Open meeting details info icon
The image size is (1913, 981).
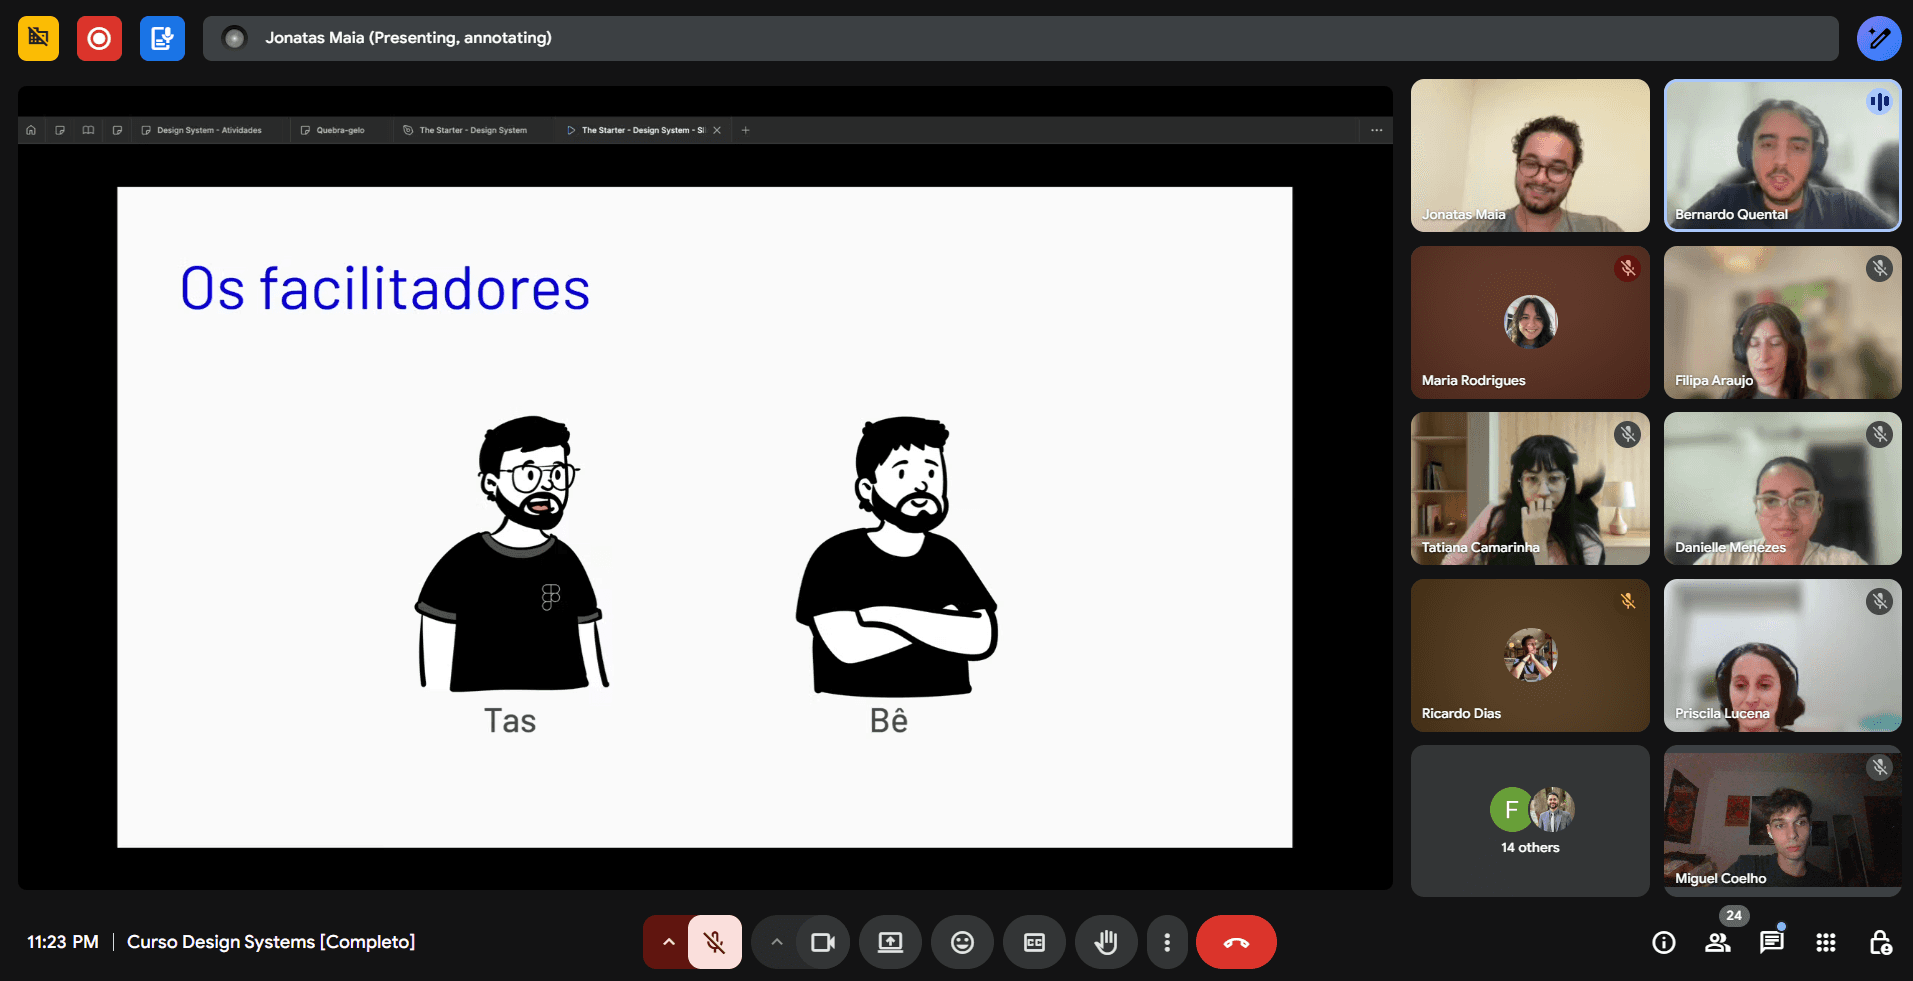[1664, 942]
